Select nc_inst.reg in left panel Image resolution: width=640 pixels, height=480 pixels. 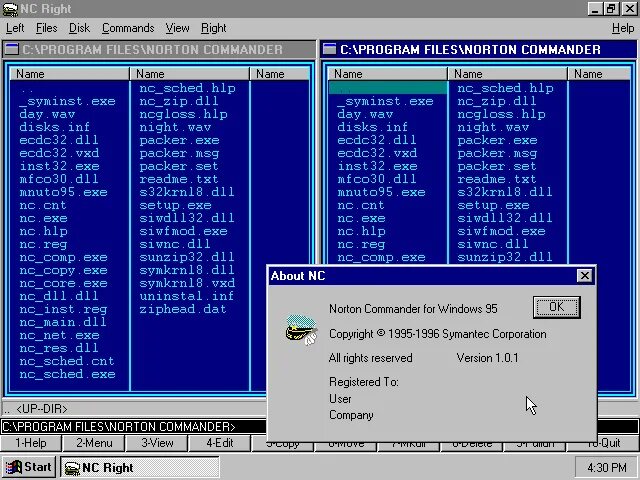[x=63, y=309]
